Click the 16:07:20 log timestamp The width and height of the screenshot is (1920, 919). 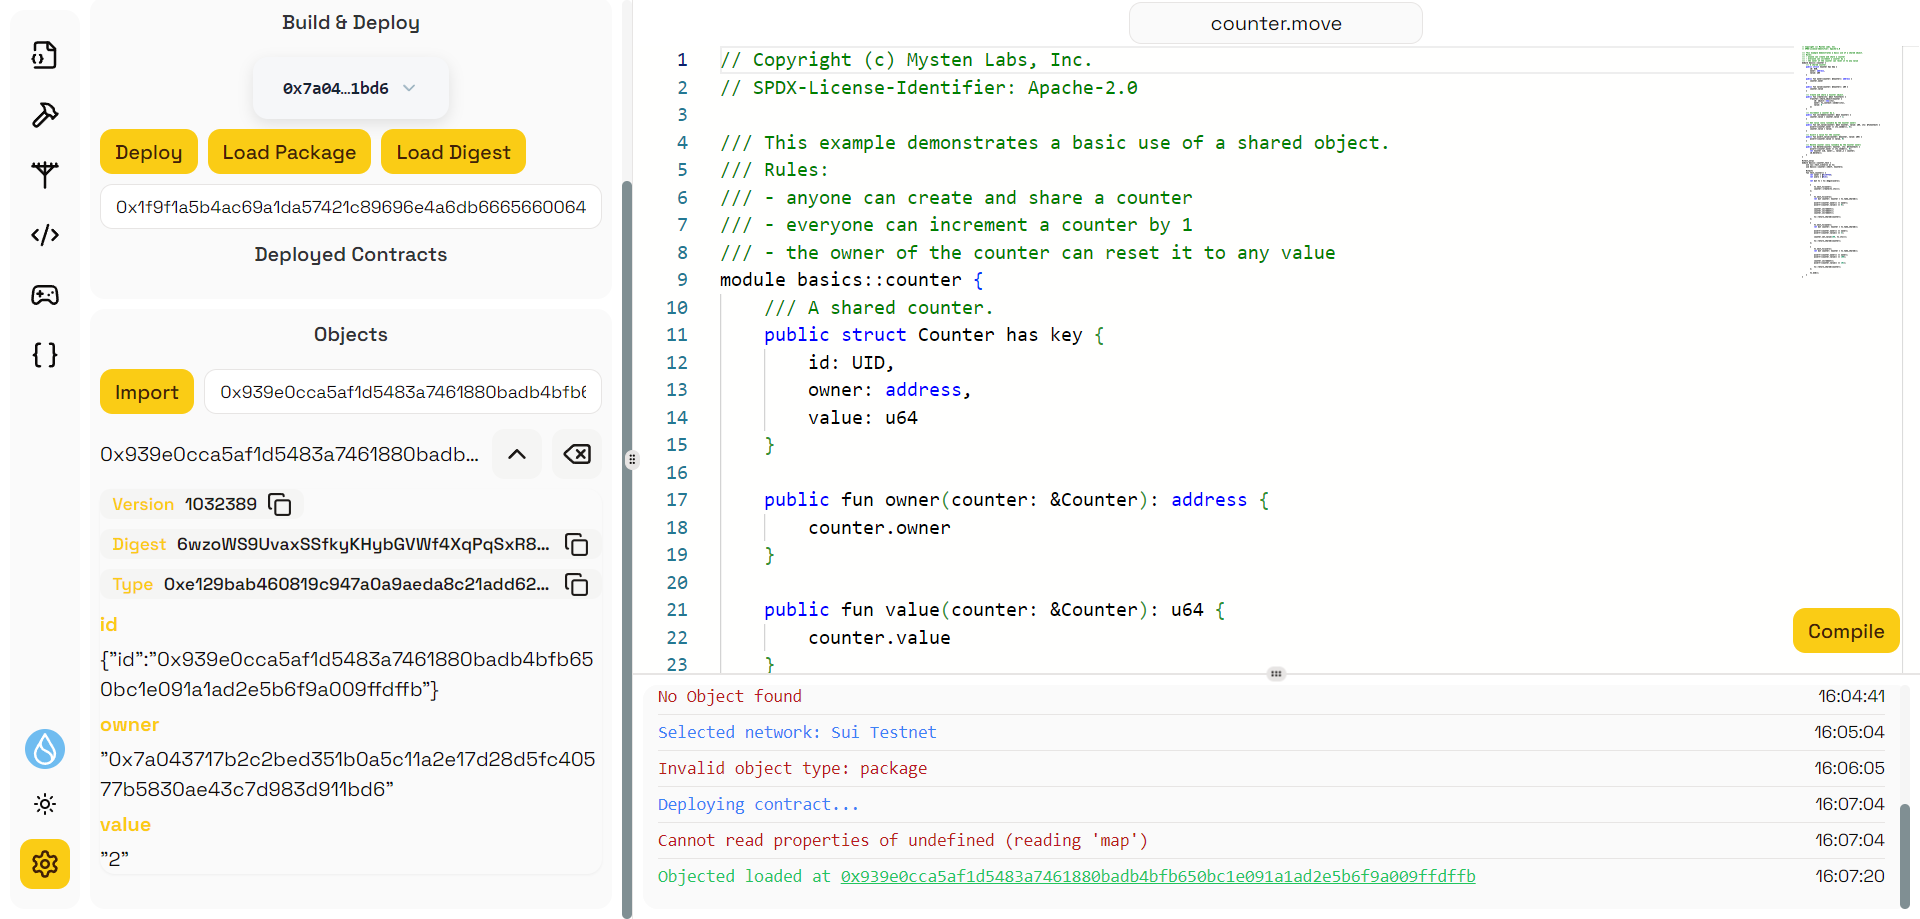point(1850,877)
